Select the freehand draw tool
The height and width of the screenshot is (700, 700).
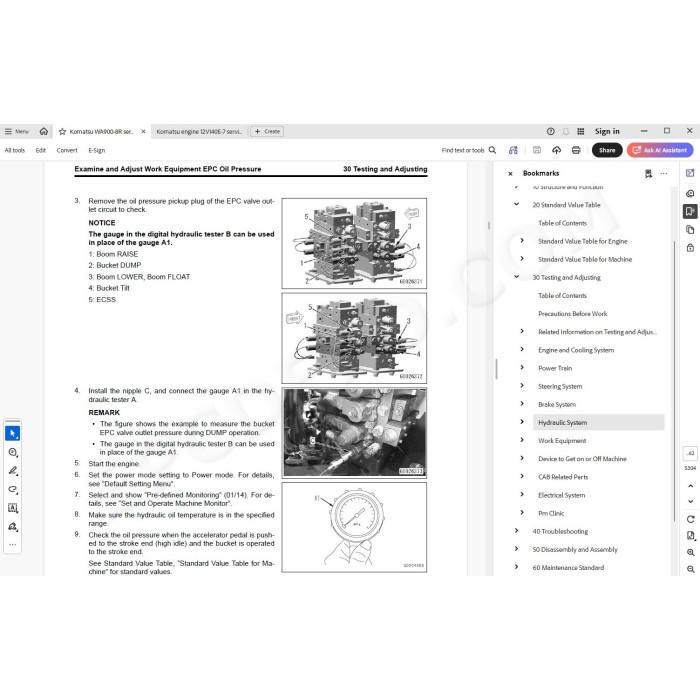click(12, 490)
